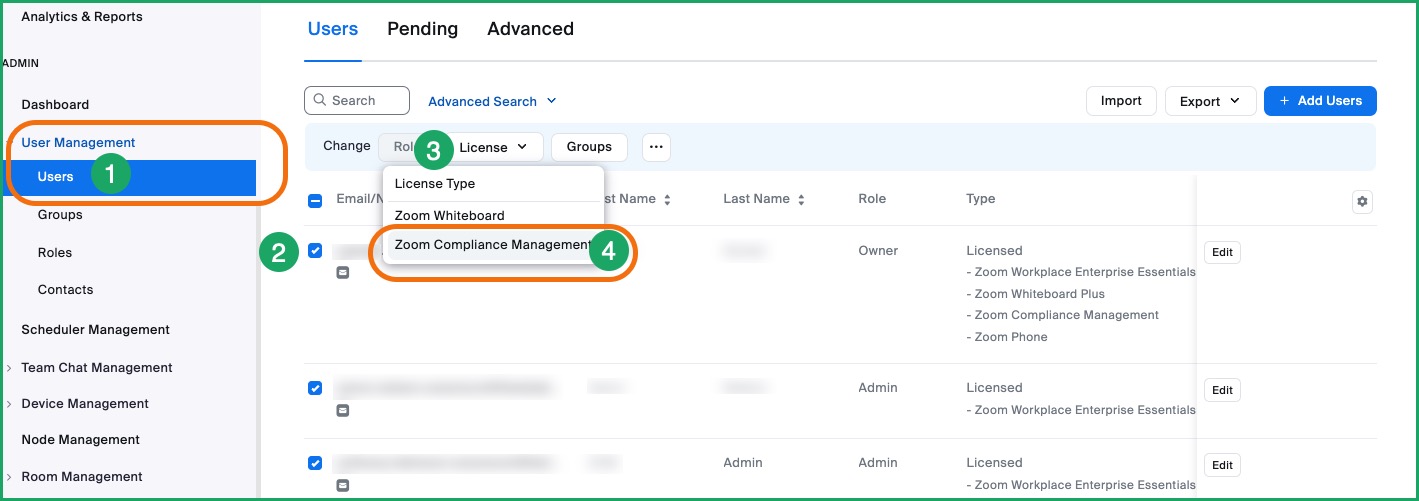Click the magnifier icon in Search box
The image size is (1419, 501).
coord(320,101)
